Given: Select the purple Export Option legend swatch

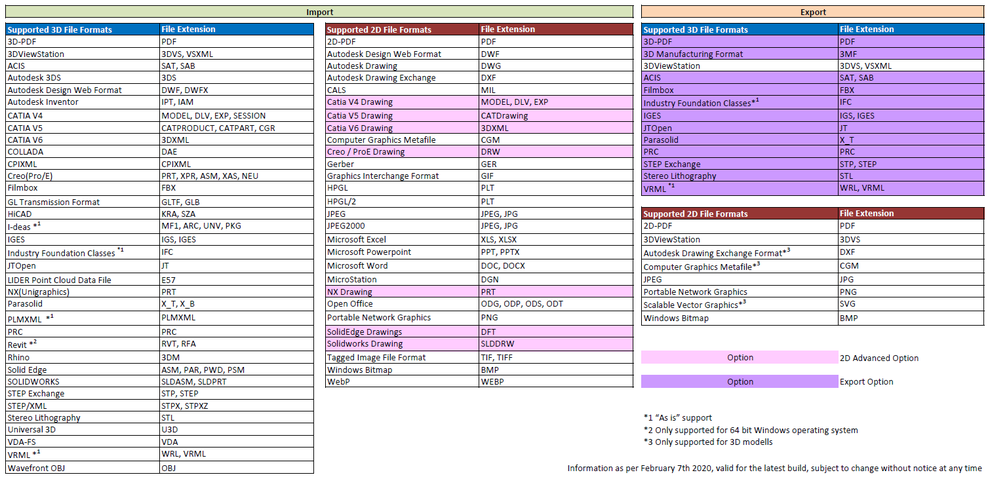Looking at the screenshot, I should [739, 382].
